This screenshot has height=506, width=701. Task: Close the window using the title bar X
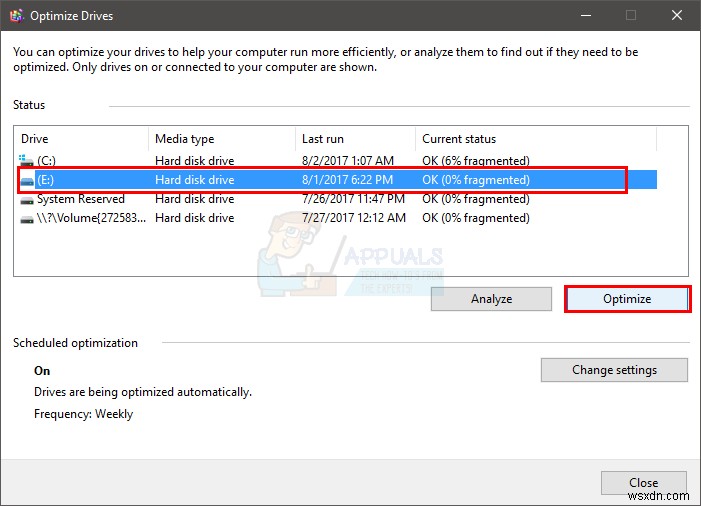pyautogui.click(x=676, y=16)
